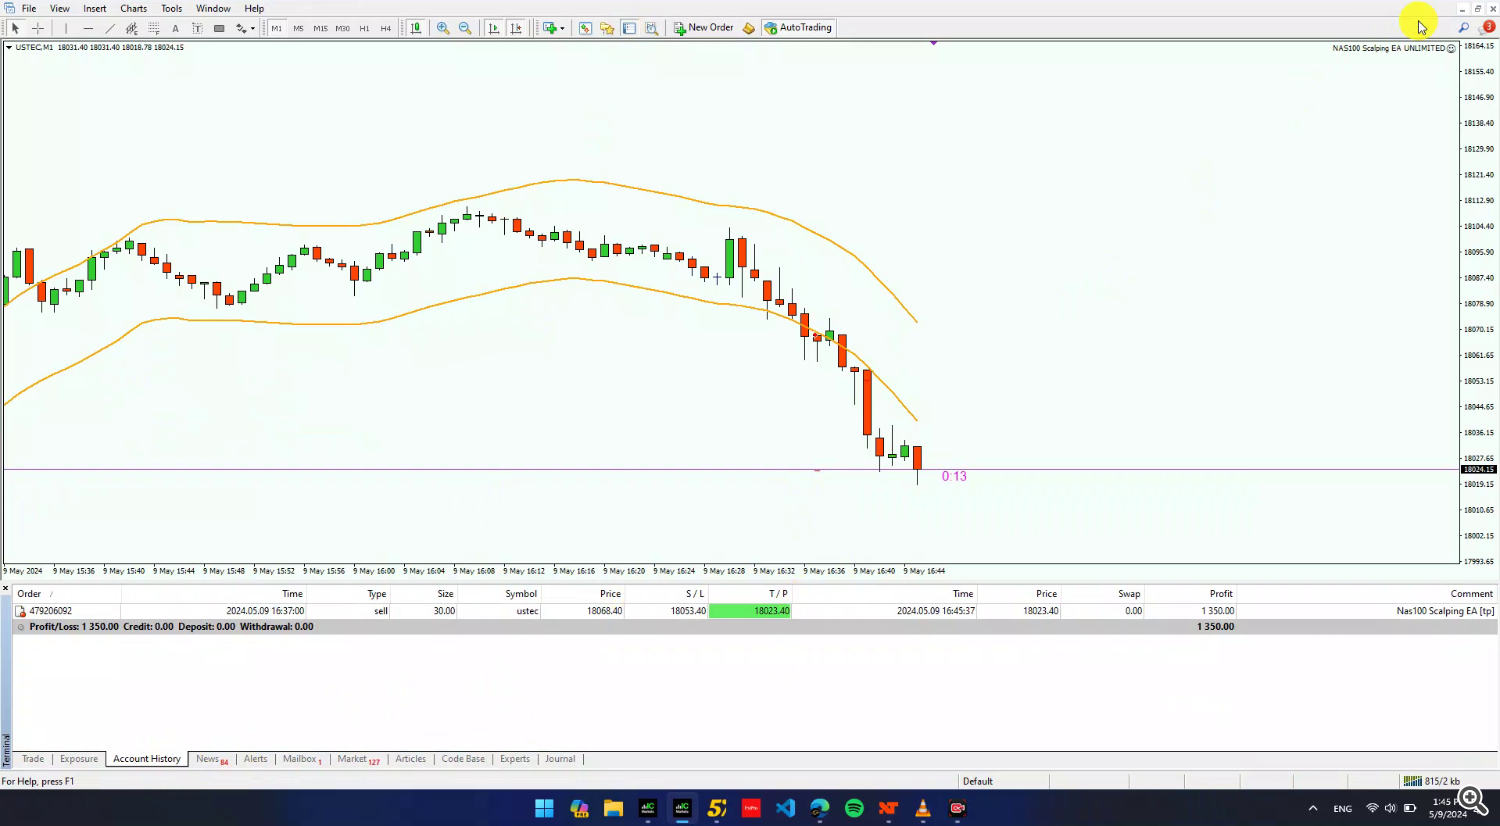
Task: Open the Charts menu
Action: click(134, 8)
